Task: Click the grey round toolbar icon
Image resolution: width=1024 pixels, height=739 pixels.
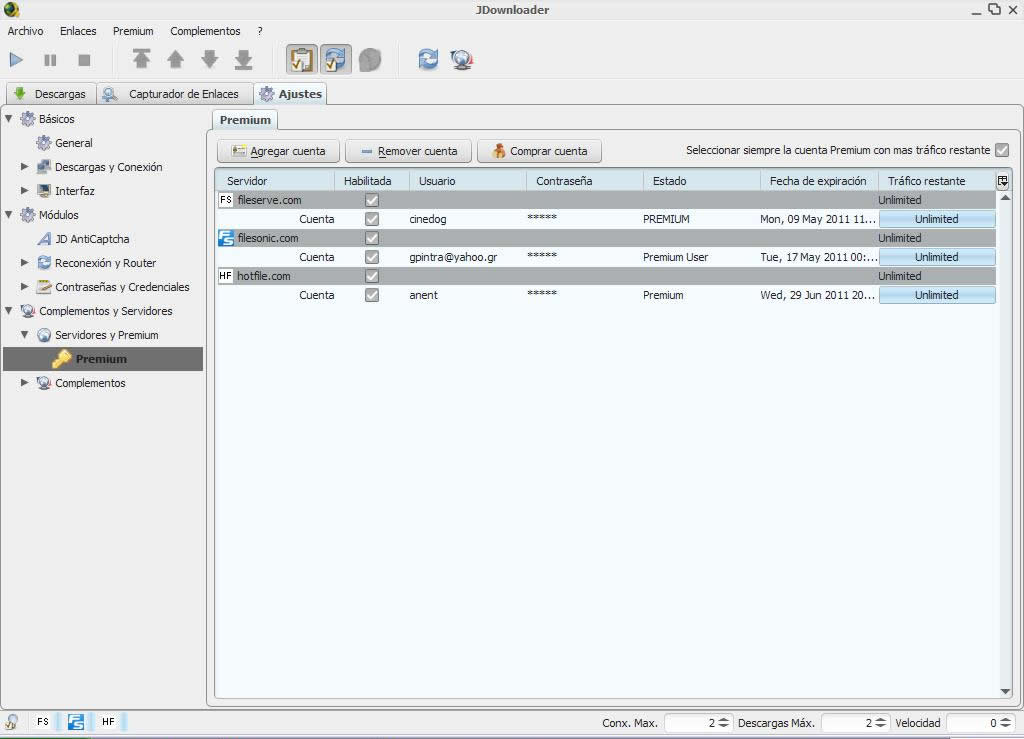Action: click(370, 60)
